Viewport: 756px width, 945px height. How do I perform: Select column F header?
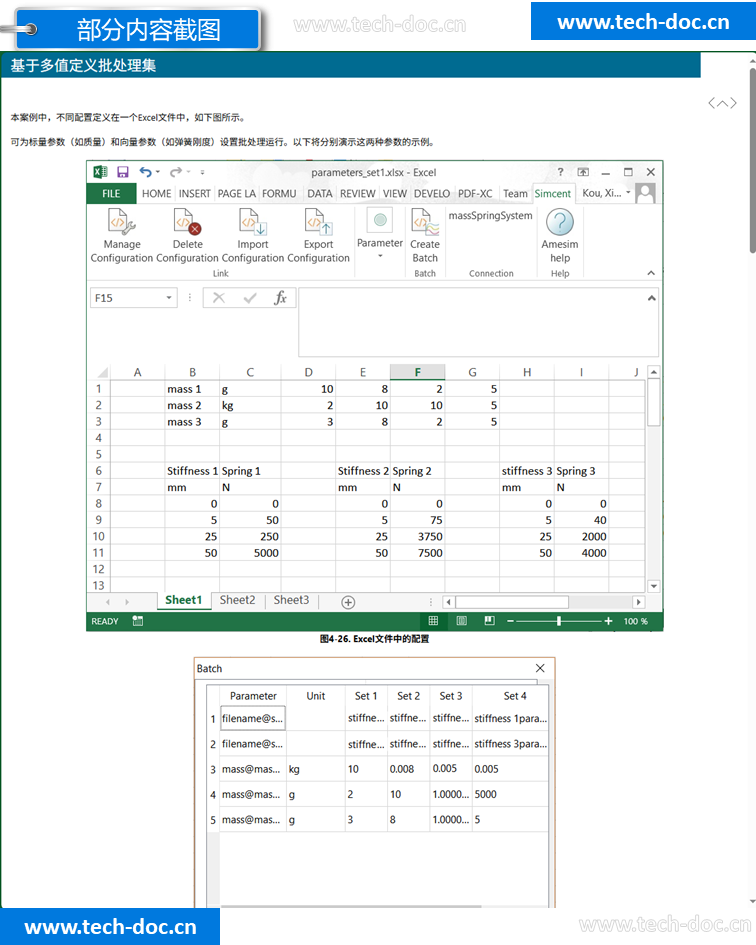[417, 372]
